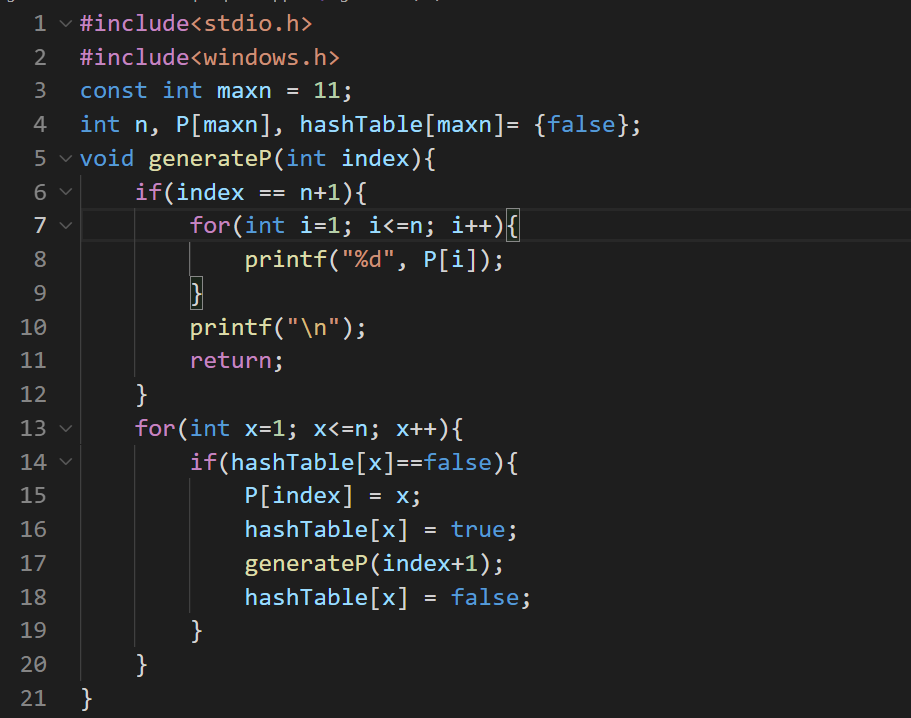Collapse the hashTable if fold on line 14
This screenshot has width=911, height=718.
point(66,462)
